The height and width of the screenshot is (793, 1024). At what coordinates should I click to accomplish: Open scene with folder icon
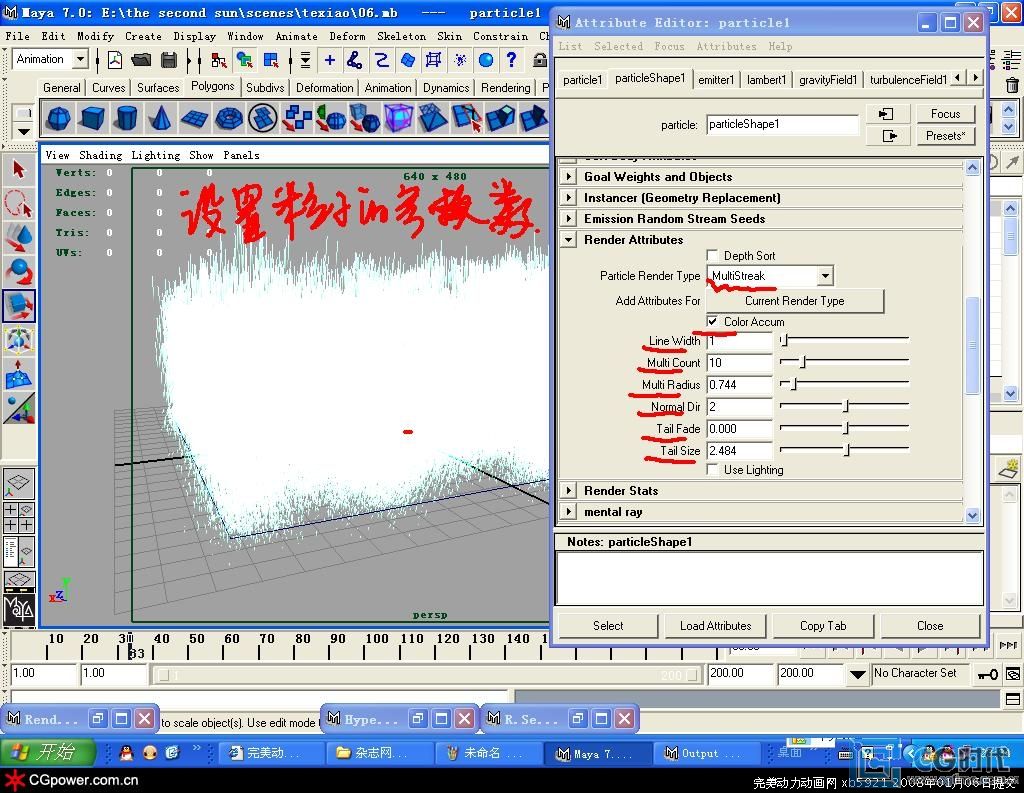[x=142, y=61]
